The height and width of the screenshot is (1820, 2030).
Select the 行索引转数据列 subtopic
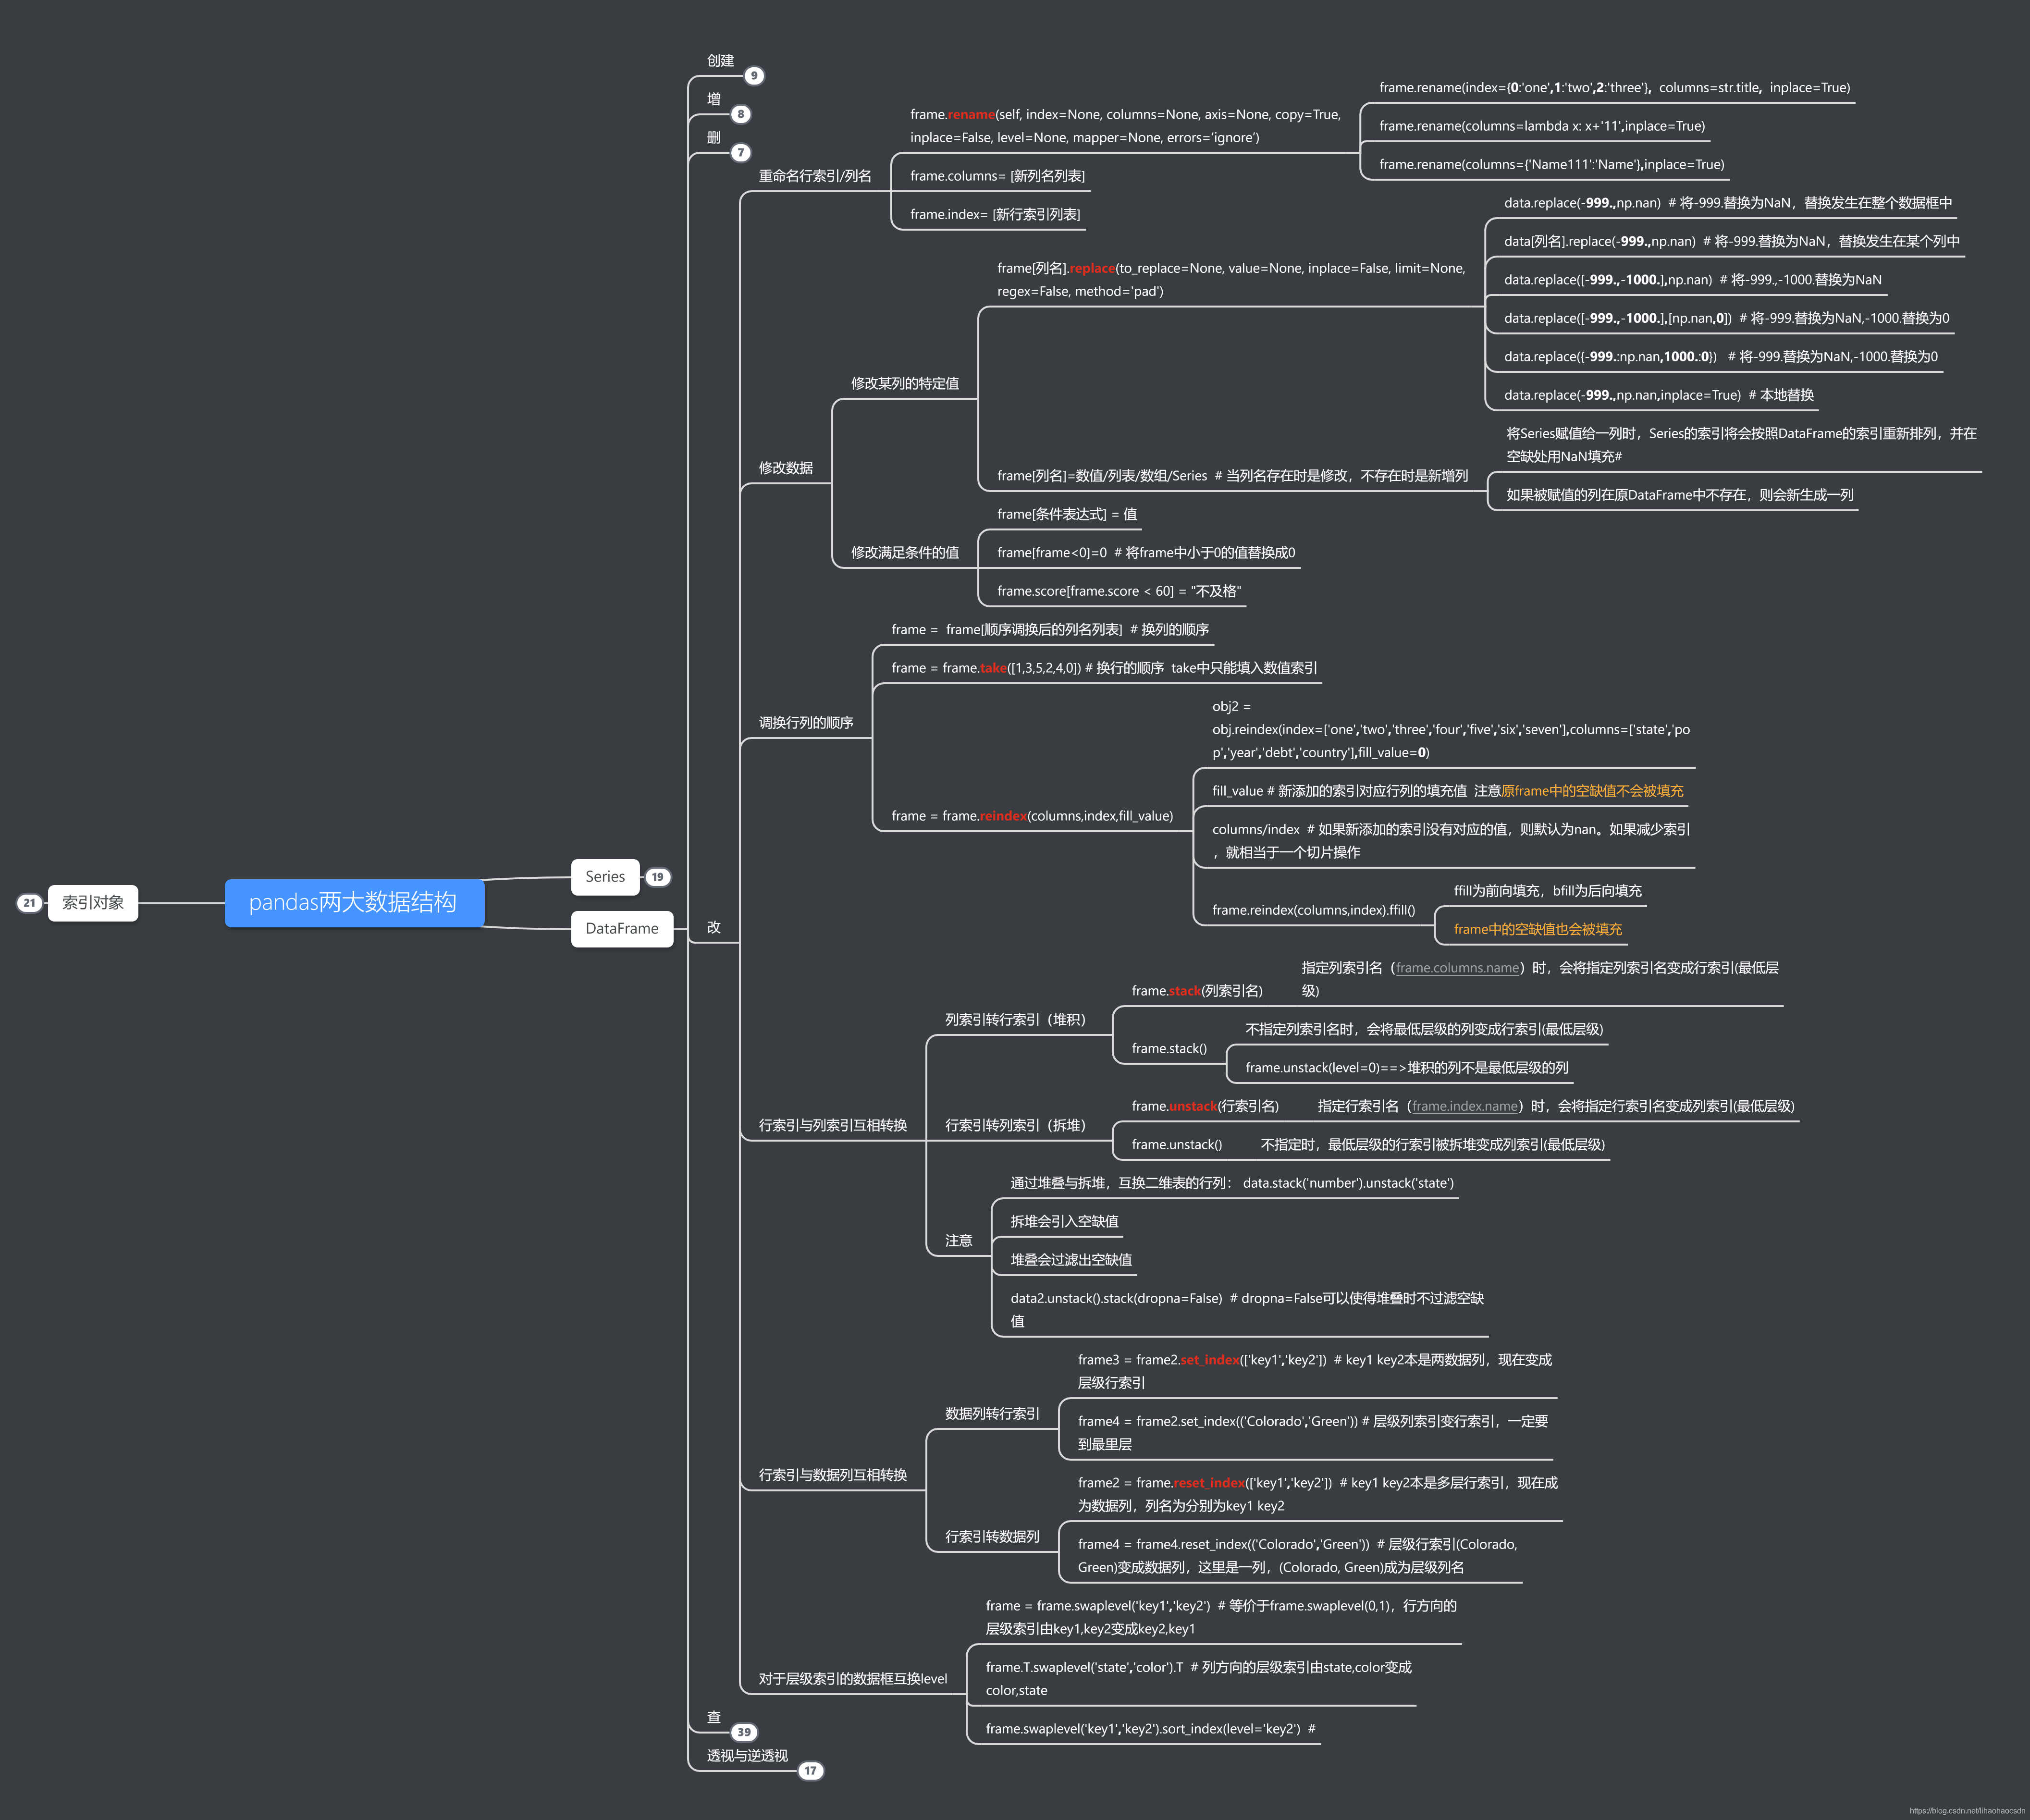pos(993,1536)
